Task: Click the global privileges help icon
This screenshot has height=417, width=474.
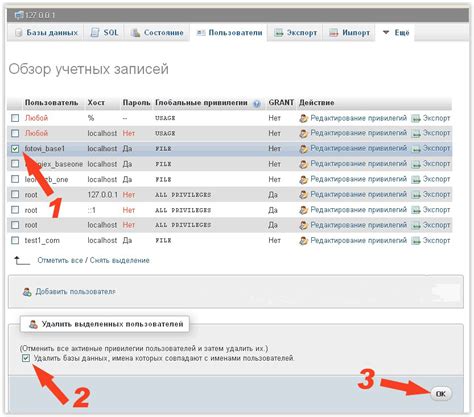Action: [x=256, y=103]
